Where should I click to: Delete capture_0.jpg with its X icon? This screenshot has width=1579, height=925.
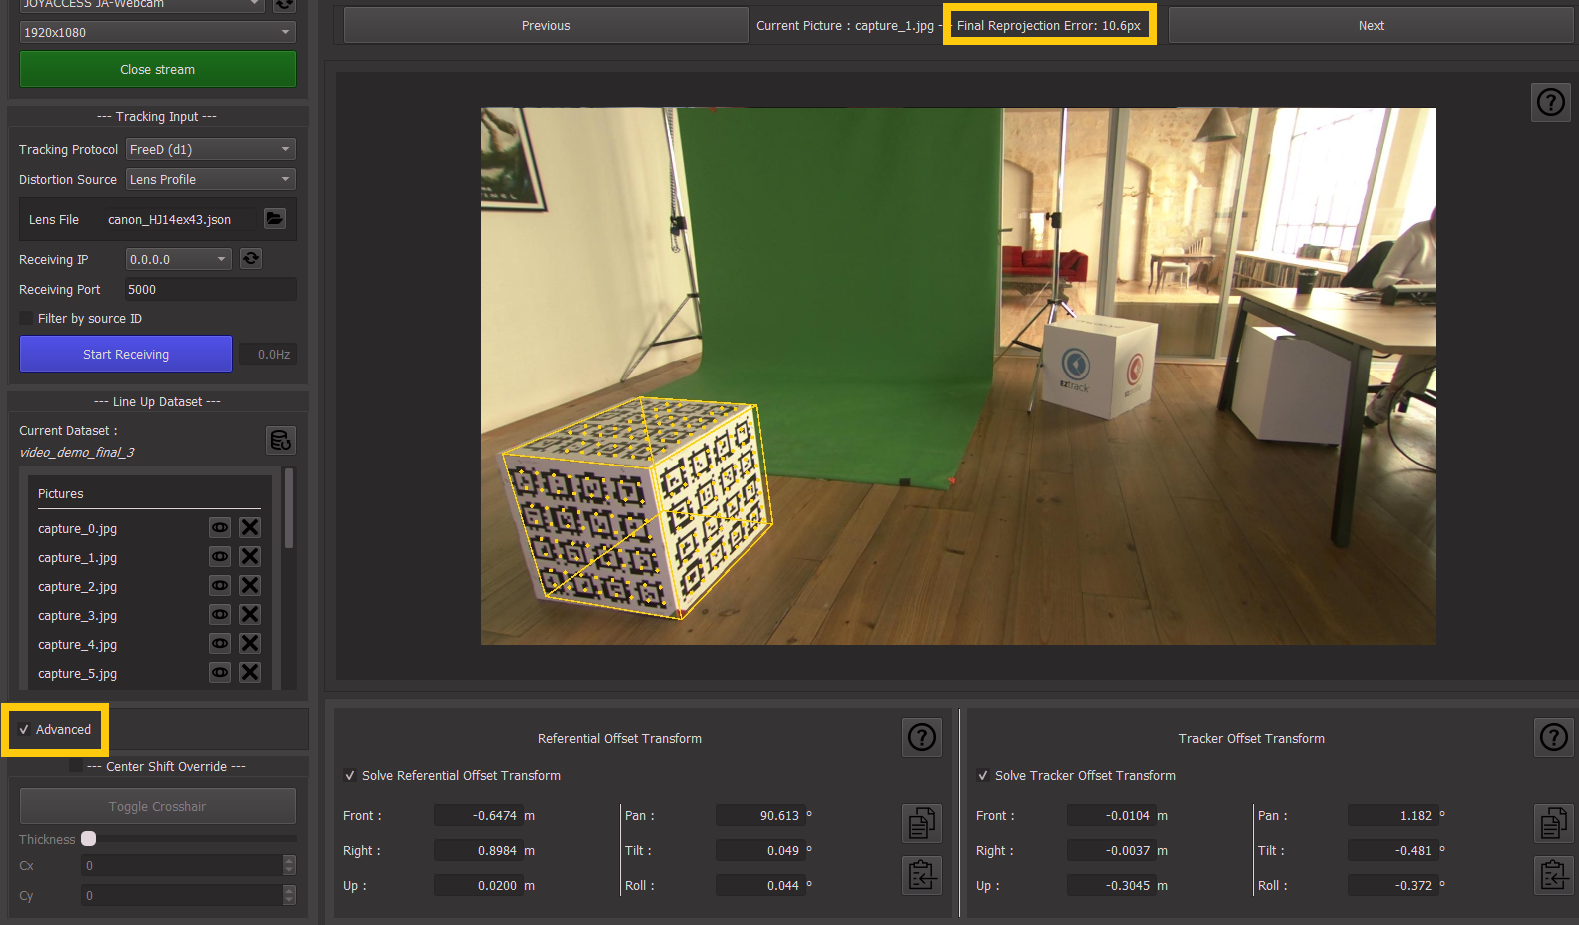point(250,528)
